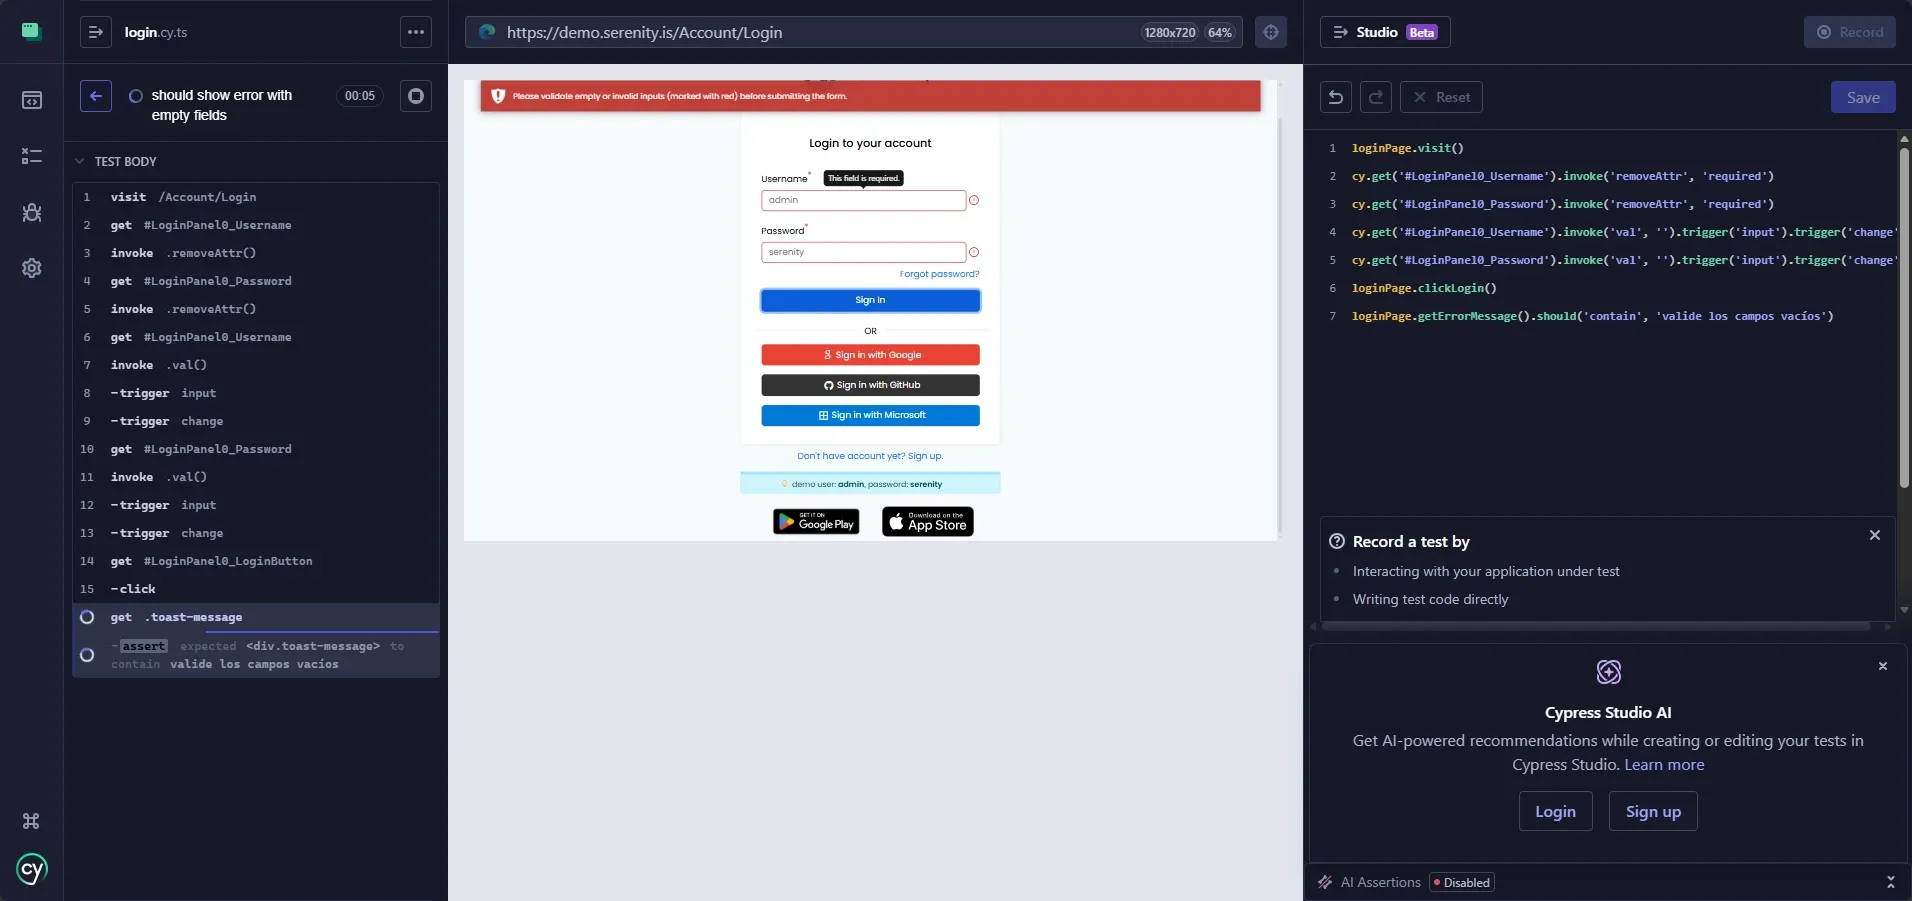This screenshot has height=901, width=1912.
Task: Open the Debug bug icon in sidebar
Action: 32,212
